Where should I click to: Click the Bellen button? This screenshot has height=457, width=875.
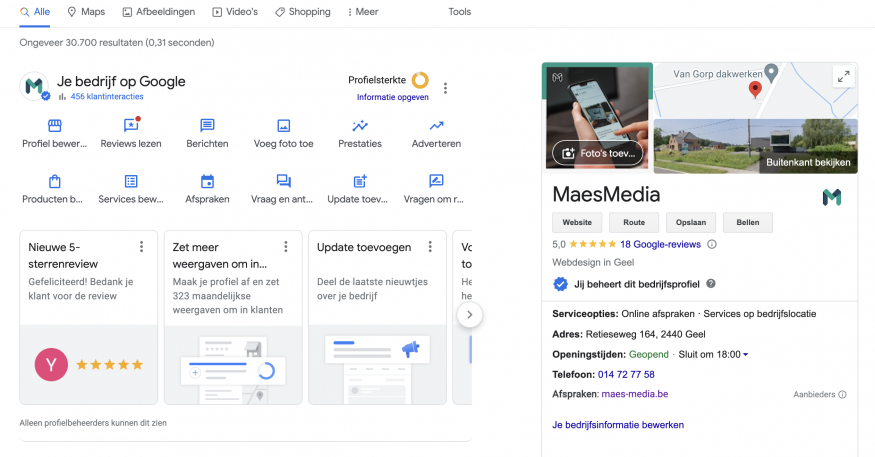(748, 222)
